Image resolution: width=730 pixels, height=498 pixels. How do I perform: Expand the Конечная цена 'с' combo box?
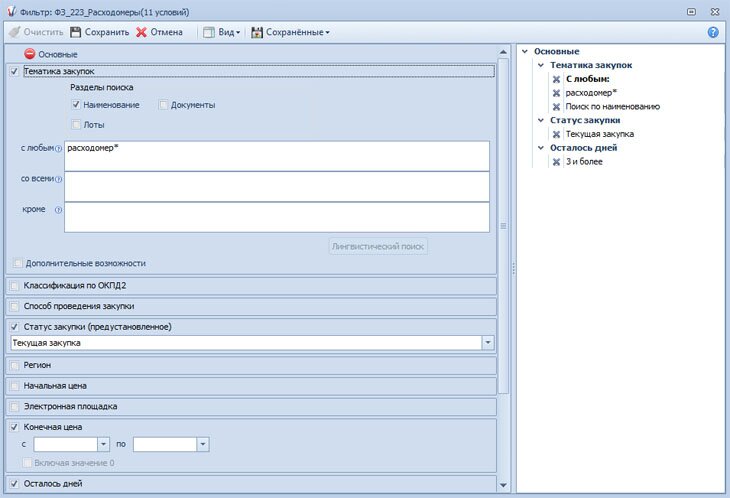coord(103,444)
